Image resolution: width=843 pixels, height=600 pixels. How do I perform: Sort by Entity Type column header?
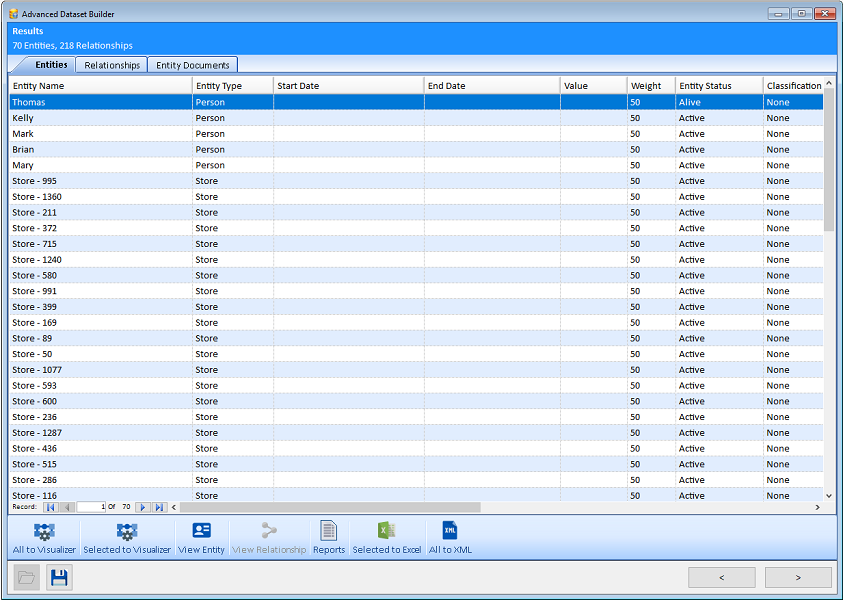click(232, 86)
